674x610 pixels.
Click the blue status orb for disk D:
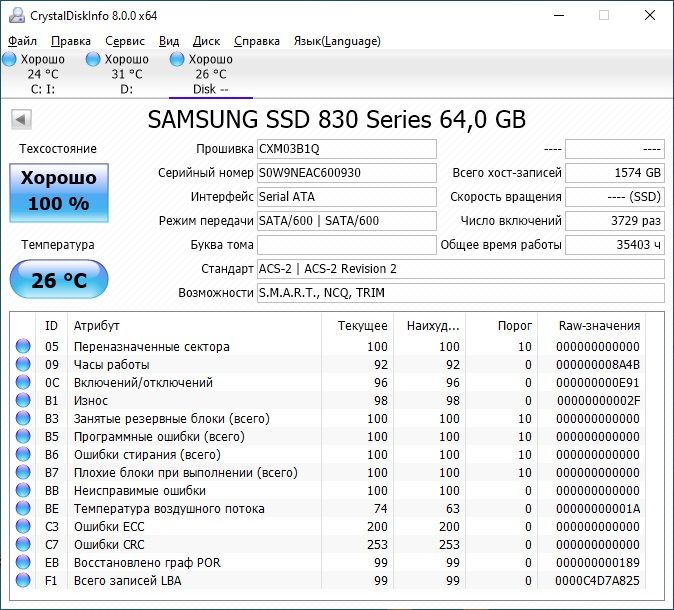(93, 59)
